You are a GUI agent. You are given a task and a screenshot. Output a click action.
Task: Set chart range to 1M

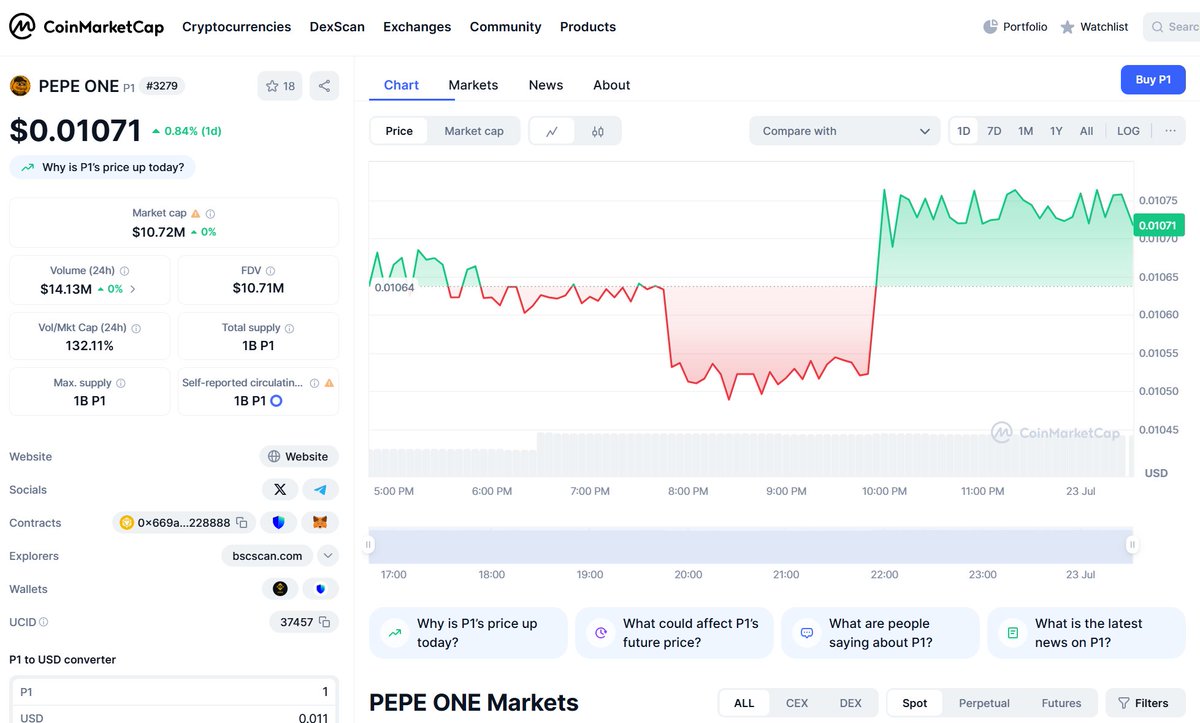coord(1026,131)
